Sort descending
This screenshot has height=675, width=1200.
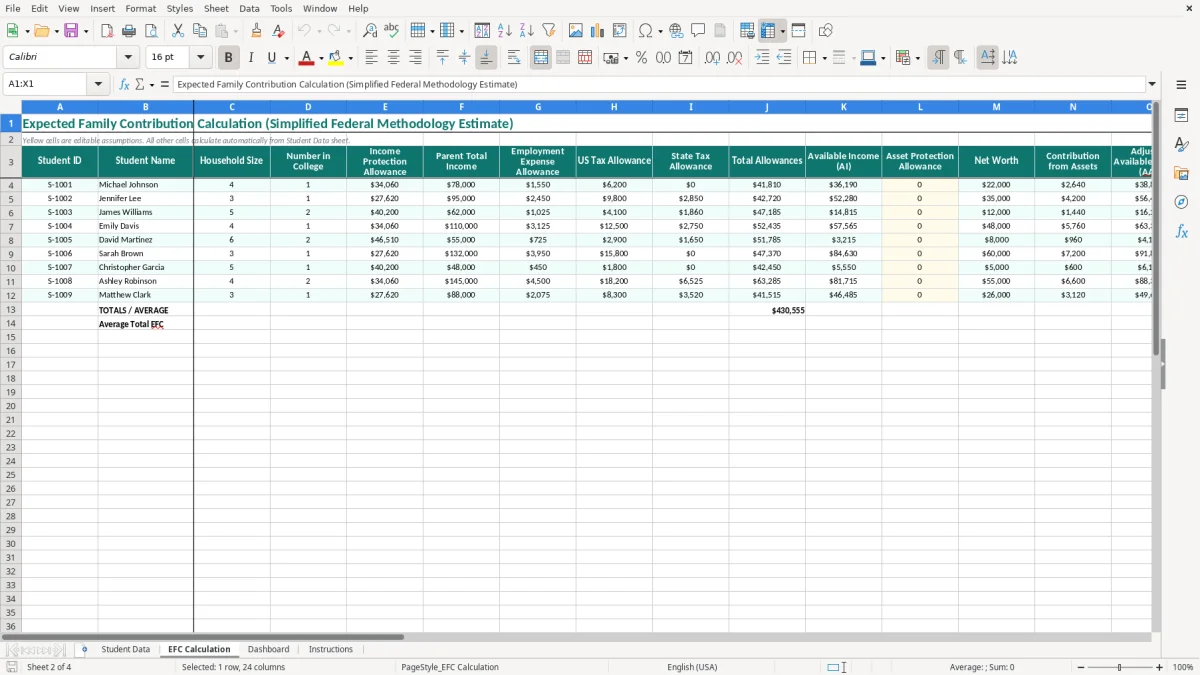coord(527,31)
